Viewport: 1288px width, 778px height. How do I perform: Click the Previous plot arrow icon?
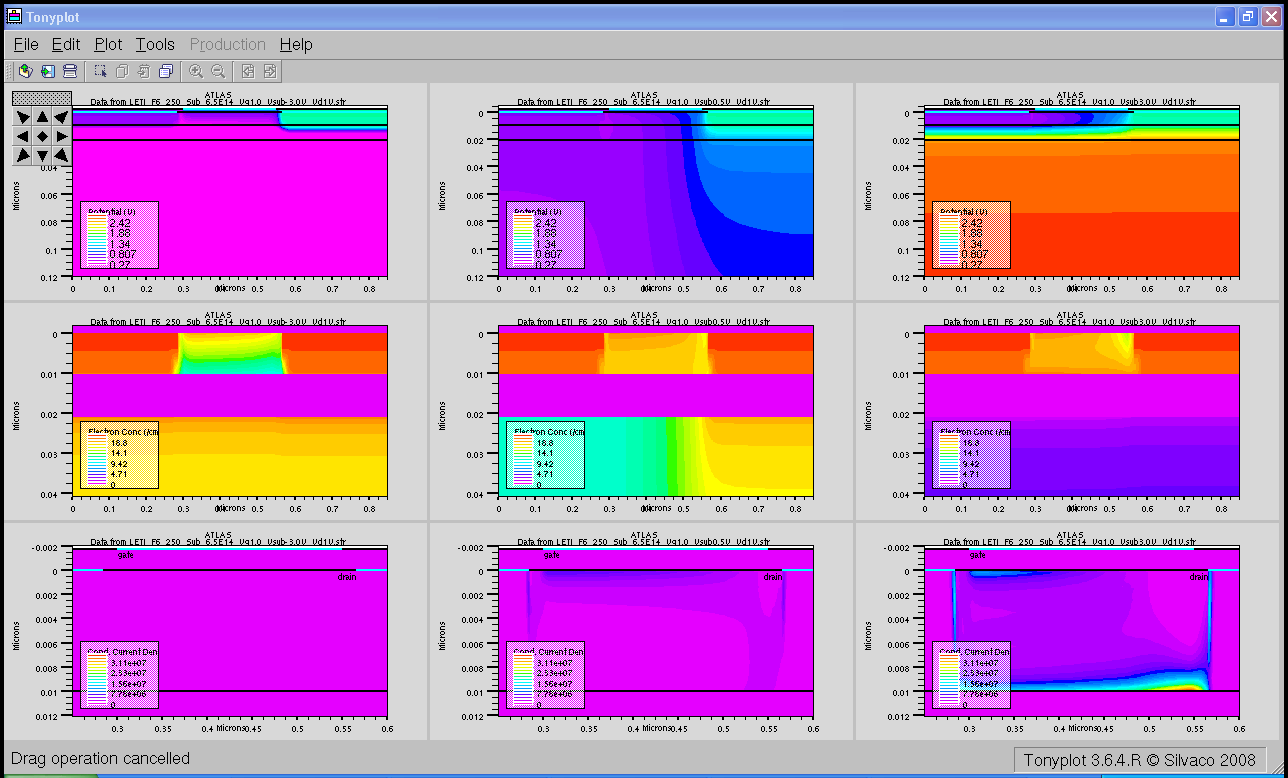(248, 71)
